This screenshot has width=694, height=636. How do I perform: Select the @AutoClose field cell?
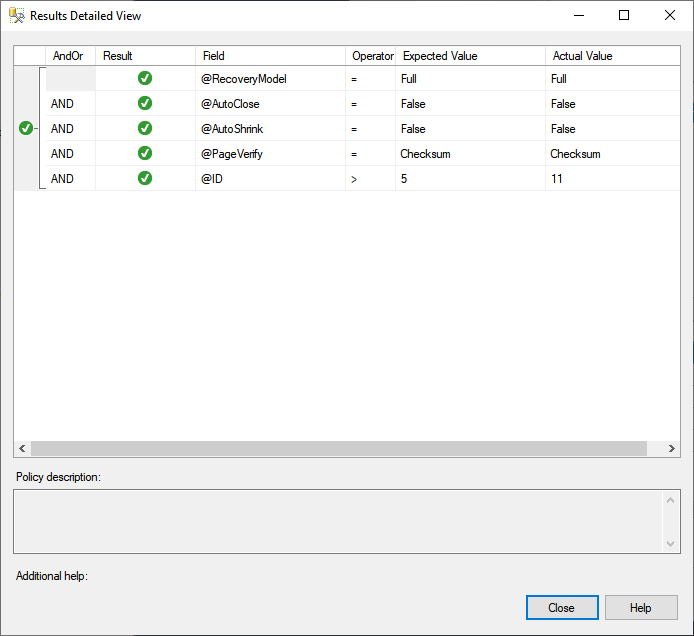tap(270, 104)
